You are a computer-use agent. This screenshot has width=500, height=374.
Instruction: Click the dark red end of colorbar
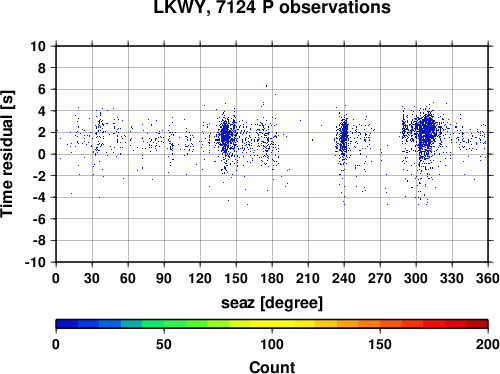pyautogui.click(x=477, y=324)
